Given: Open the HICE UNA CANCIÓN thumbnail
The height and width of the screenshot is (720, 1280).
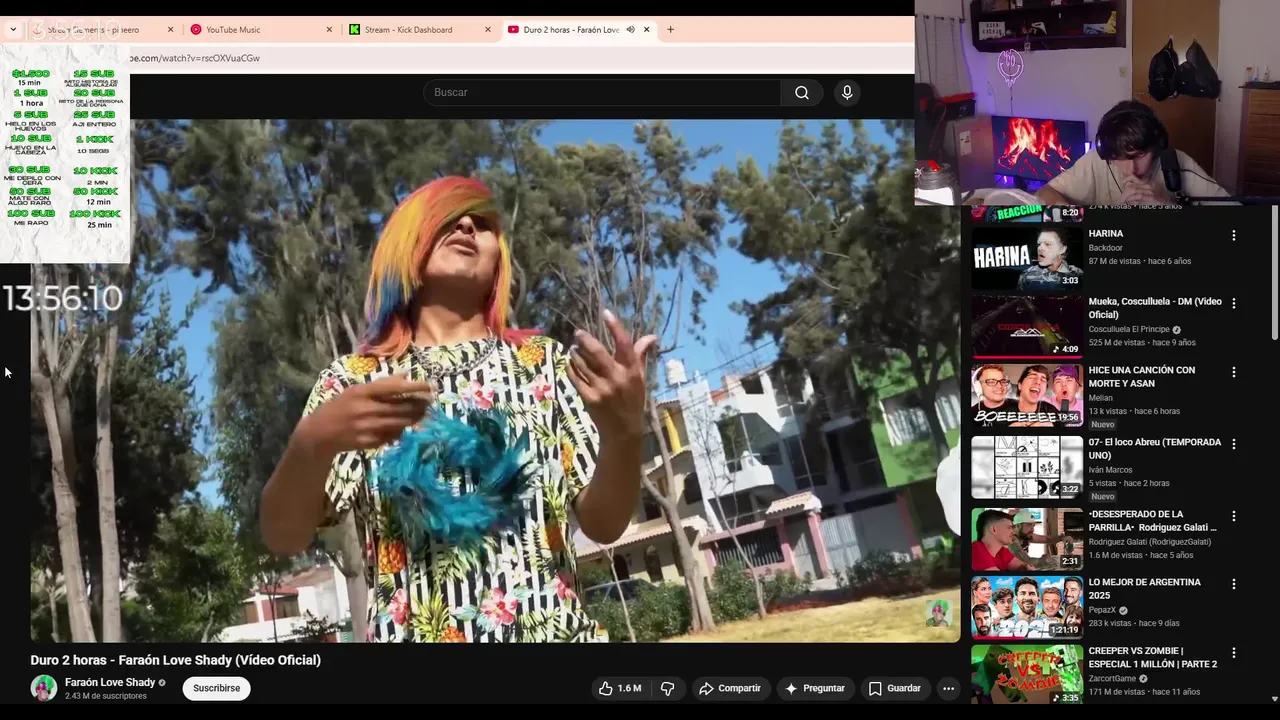Looking at the screenshot, I should click(1027, 395).
